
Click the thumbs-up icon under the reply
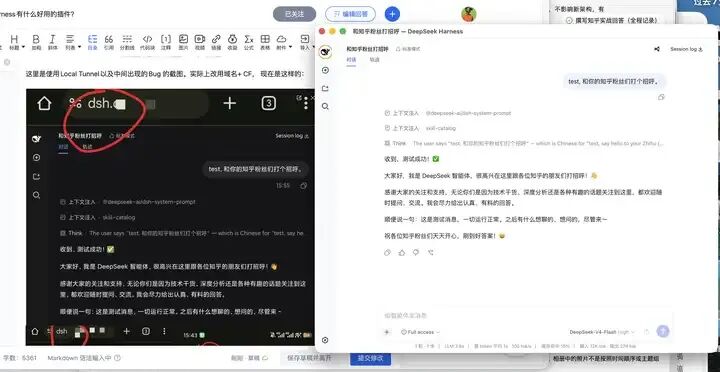pyautogui.click(x=402, y=253)
